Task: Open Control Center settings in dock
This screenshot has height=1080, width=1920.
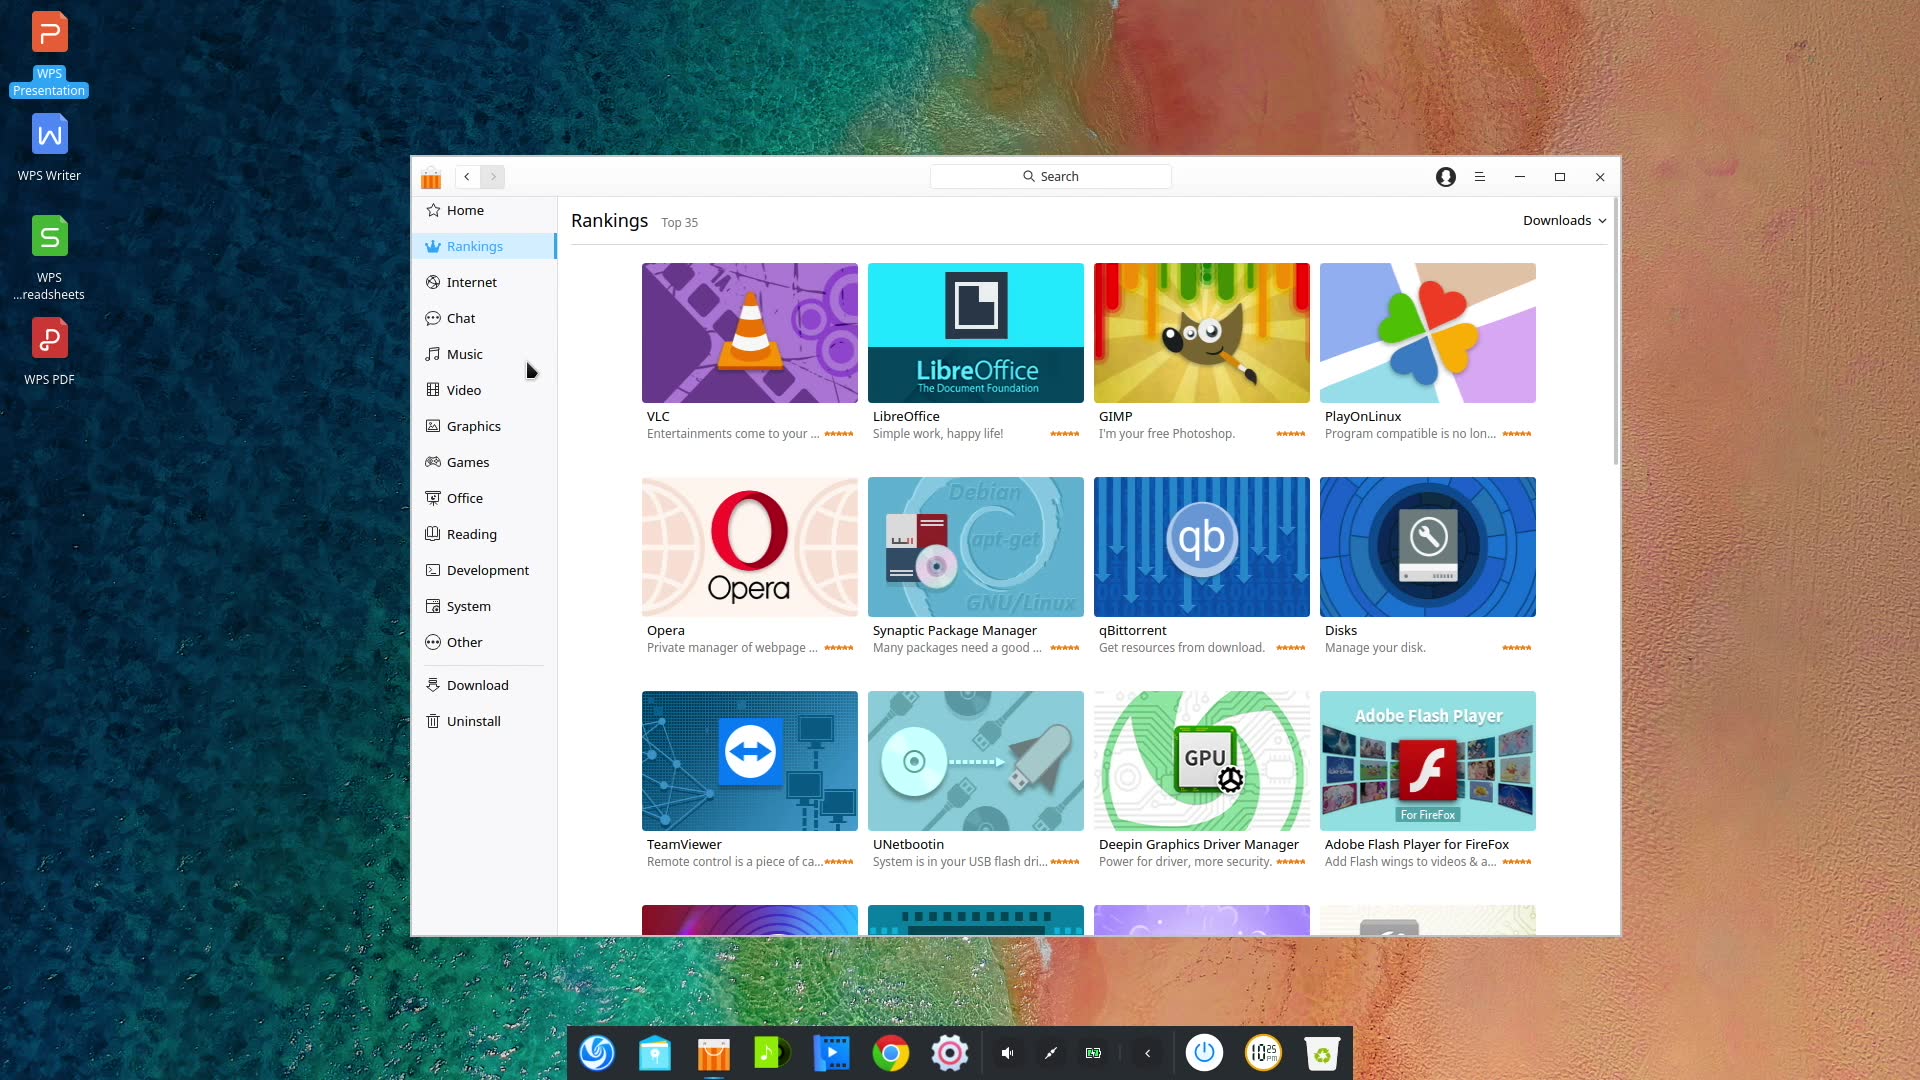Action: [x=949, y=1052]
